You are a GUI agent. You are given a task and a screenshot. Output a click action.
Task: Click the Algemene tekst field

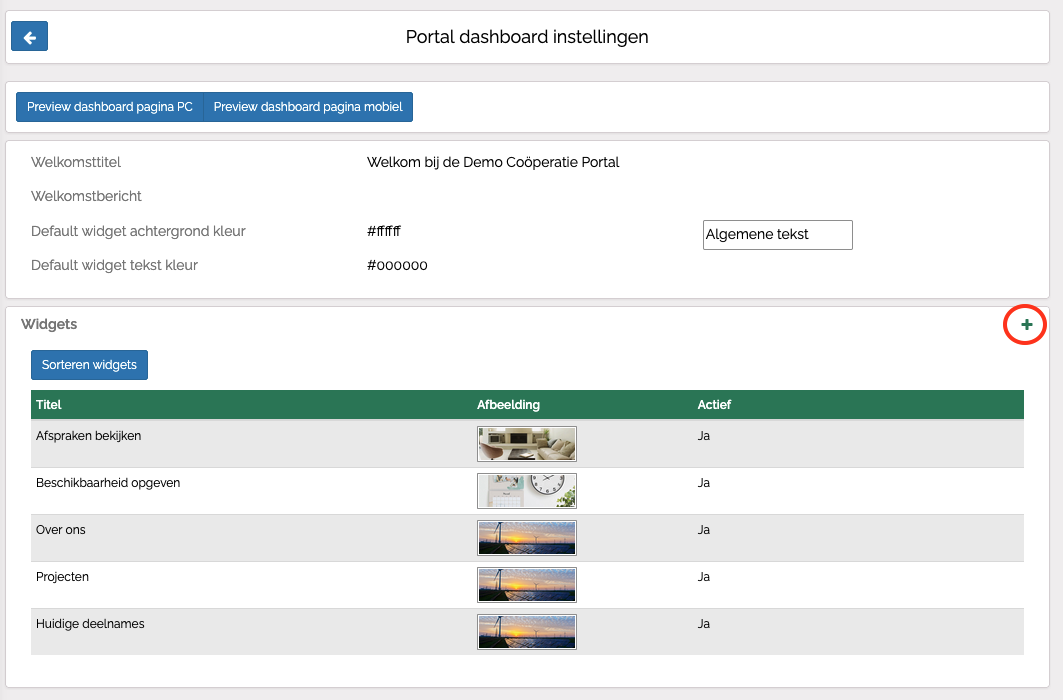(x=777, y=235)
